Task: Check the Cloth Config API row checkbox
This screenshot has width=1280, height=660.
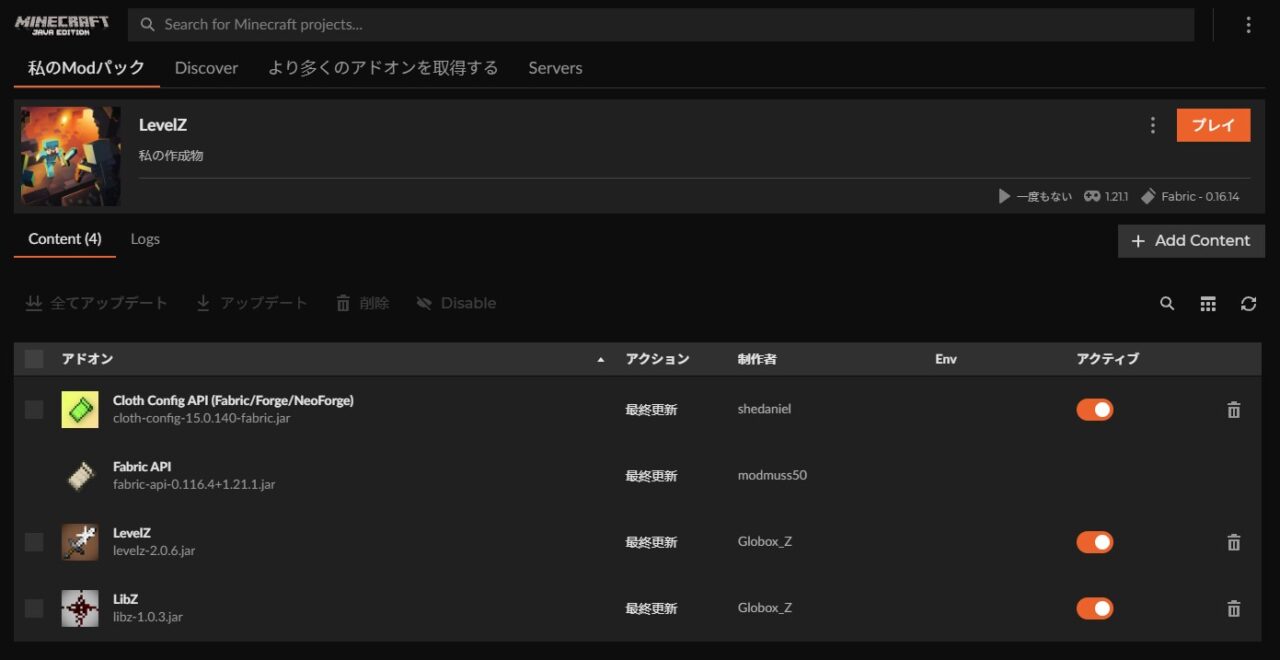Action: [x=34, y=409]
